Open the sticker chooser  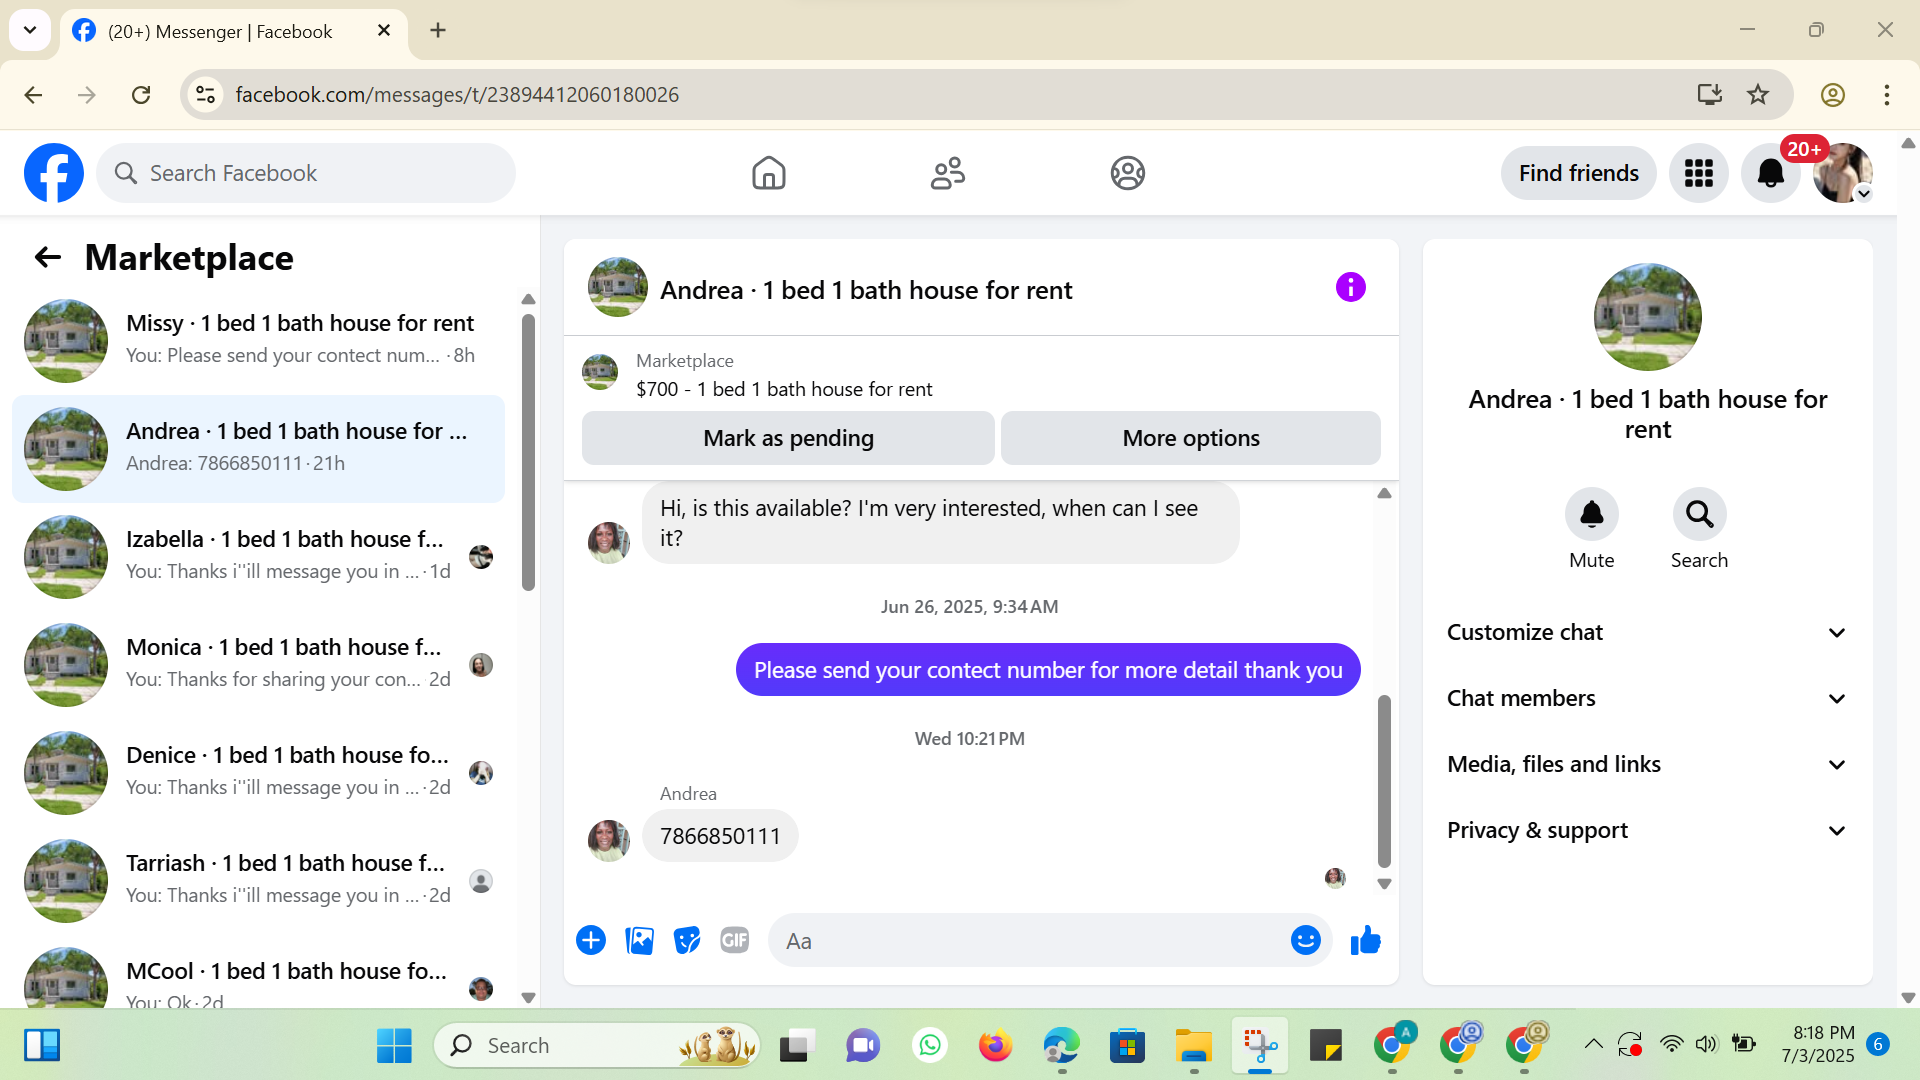pos(687,941)
